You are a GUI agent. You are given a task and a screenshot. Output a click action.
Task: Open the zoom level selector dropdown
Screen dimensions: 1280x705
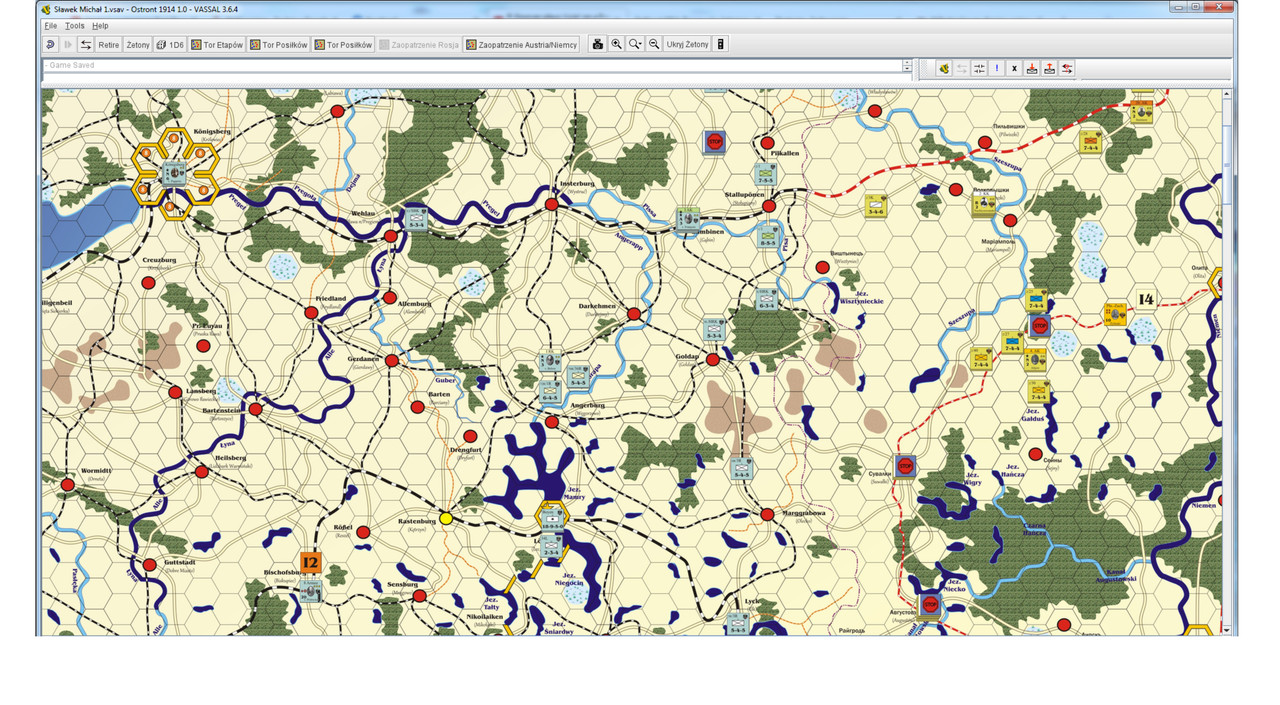tap(635, 44)
